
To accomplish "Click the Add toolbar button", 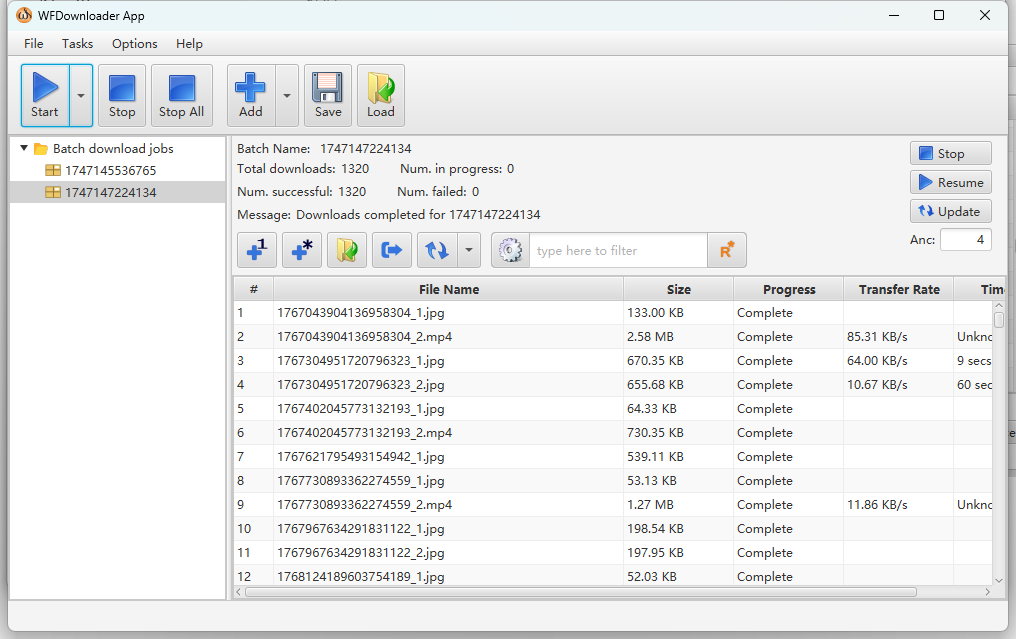I will pos(251,95).
